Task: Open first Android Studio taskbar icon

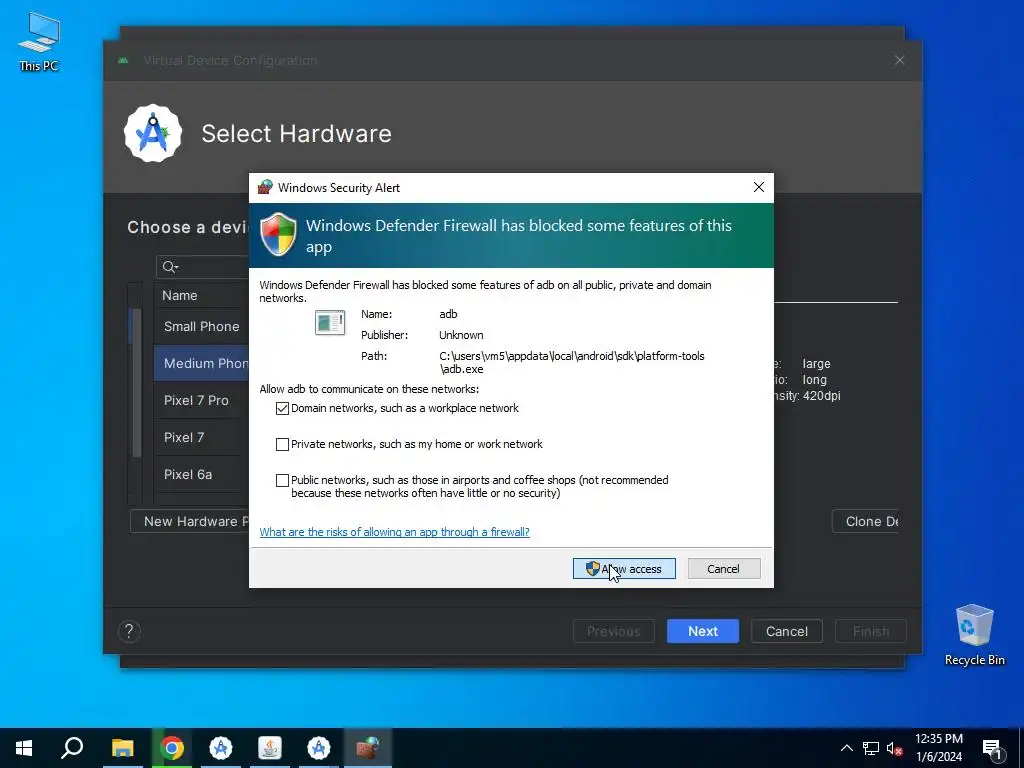Action: pyautogui.click(x=221, y=748)
